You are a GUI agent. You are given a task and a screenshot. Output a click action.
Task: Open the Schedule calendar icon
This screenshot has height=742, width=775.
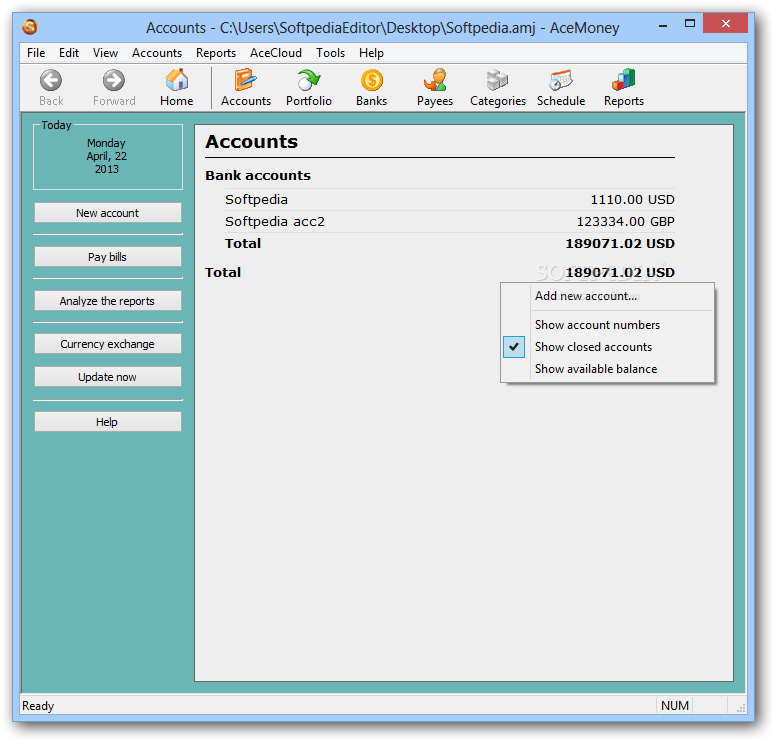pyautogui.click(x=560, y=80)
